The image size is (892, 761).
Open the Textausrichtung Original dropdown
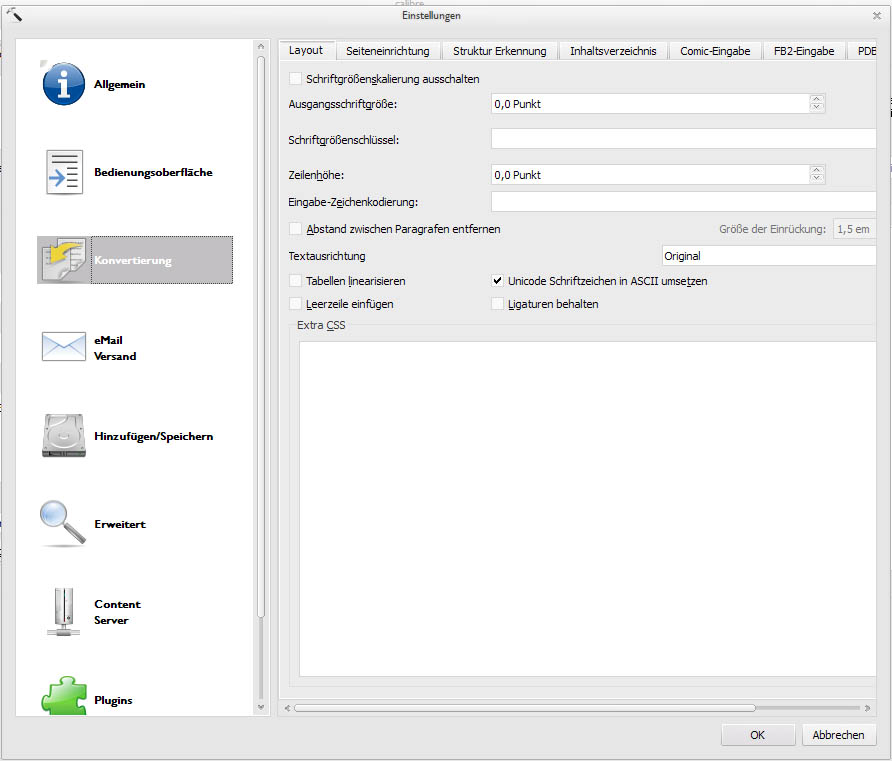pos(769,256)
